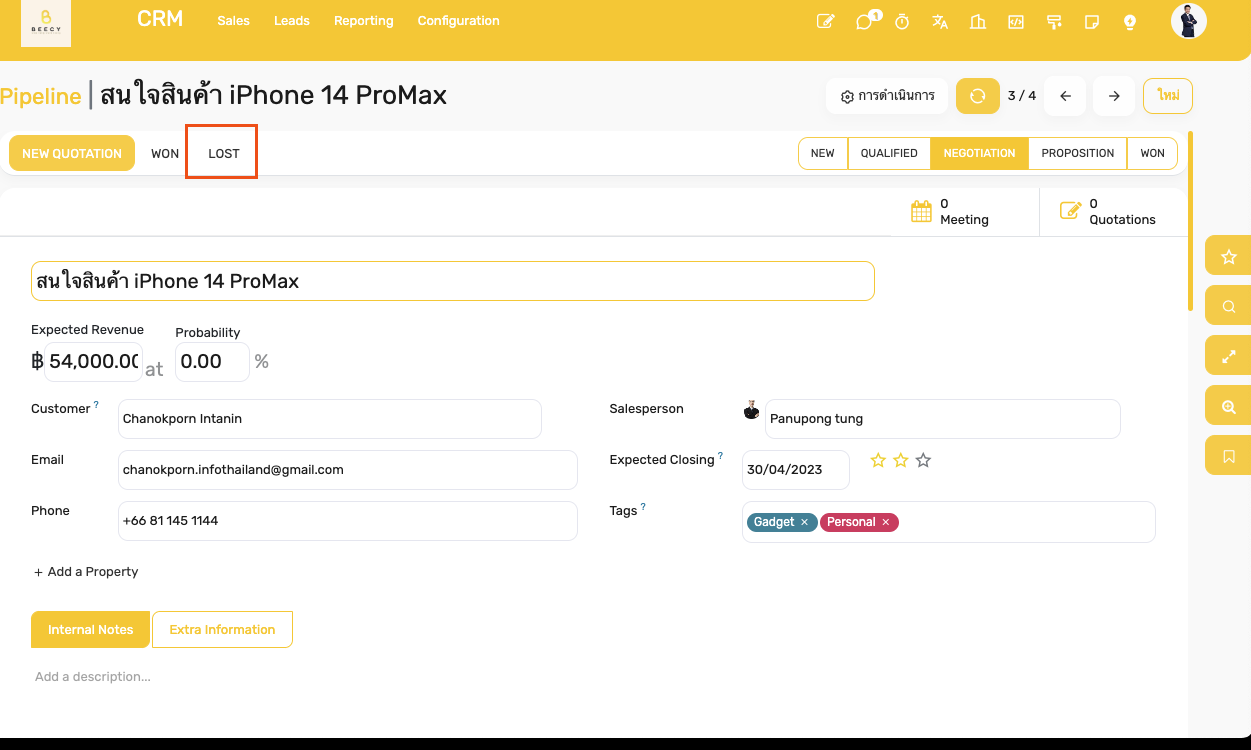The image size is (1251, 750).
Task: Open the stopwatch timer icon
Action: [902, 21]
